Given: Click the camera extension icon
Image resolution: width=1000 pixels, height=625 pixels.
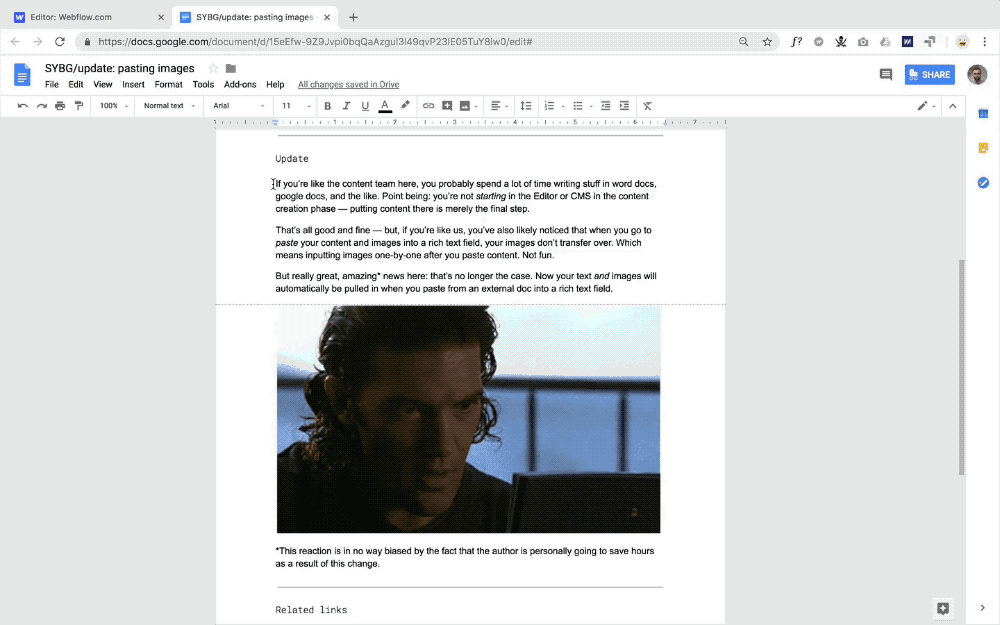Looking at the screenshot, I should [863, 41].
